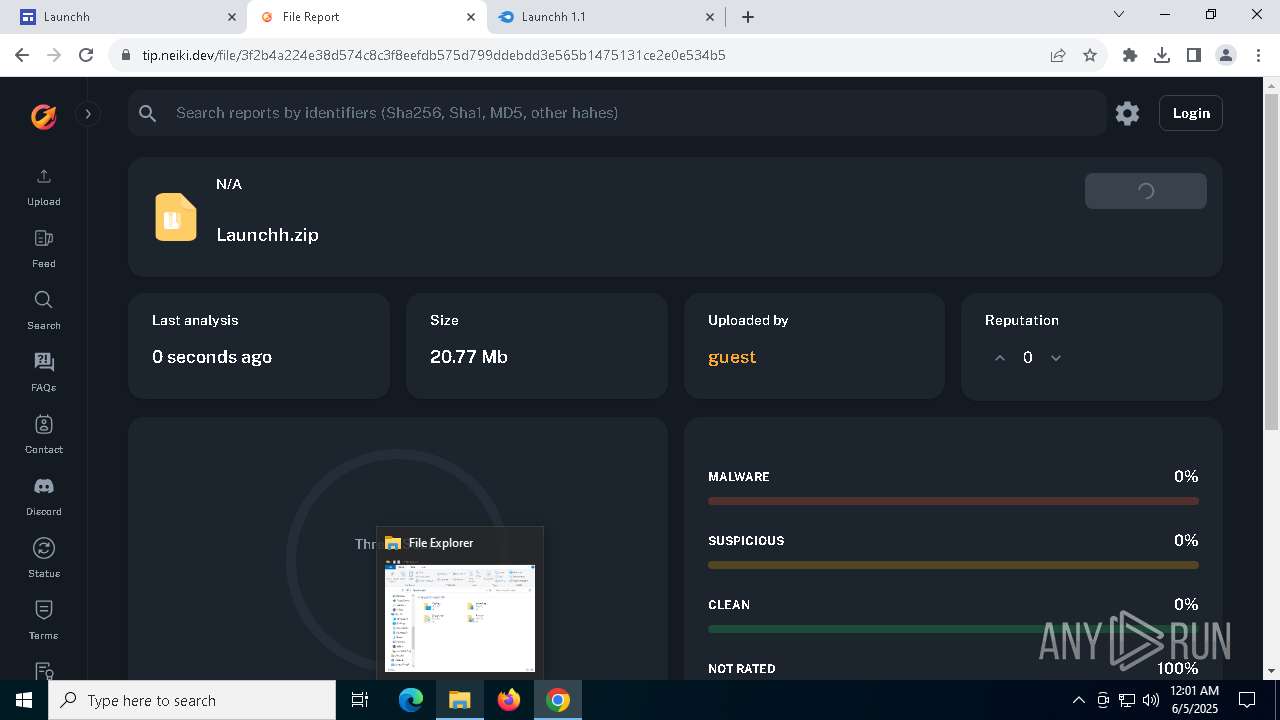Click the yellow zip file icon
This screenshot has width=1280, height=720.
(x=176, y=217)
